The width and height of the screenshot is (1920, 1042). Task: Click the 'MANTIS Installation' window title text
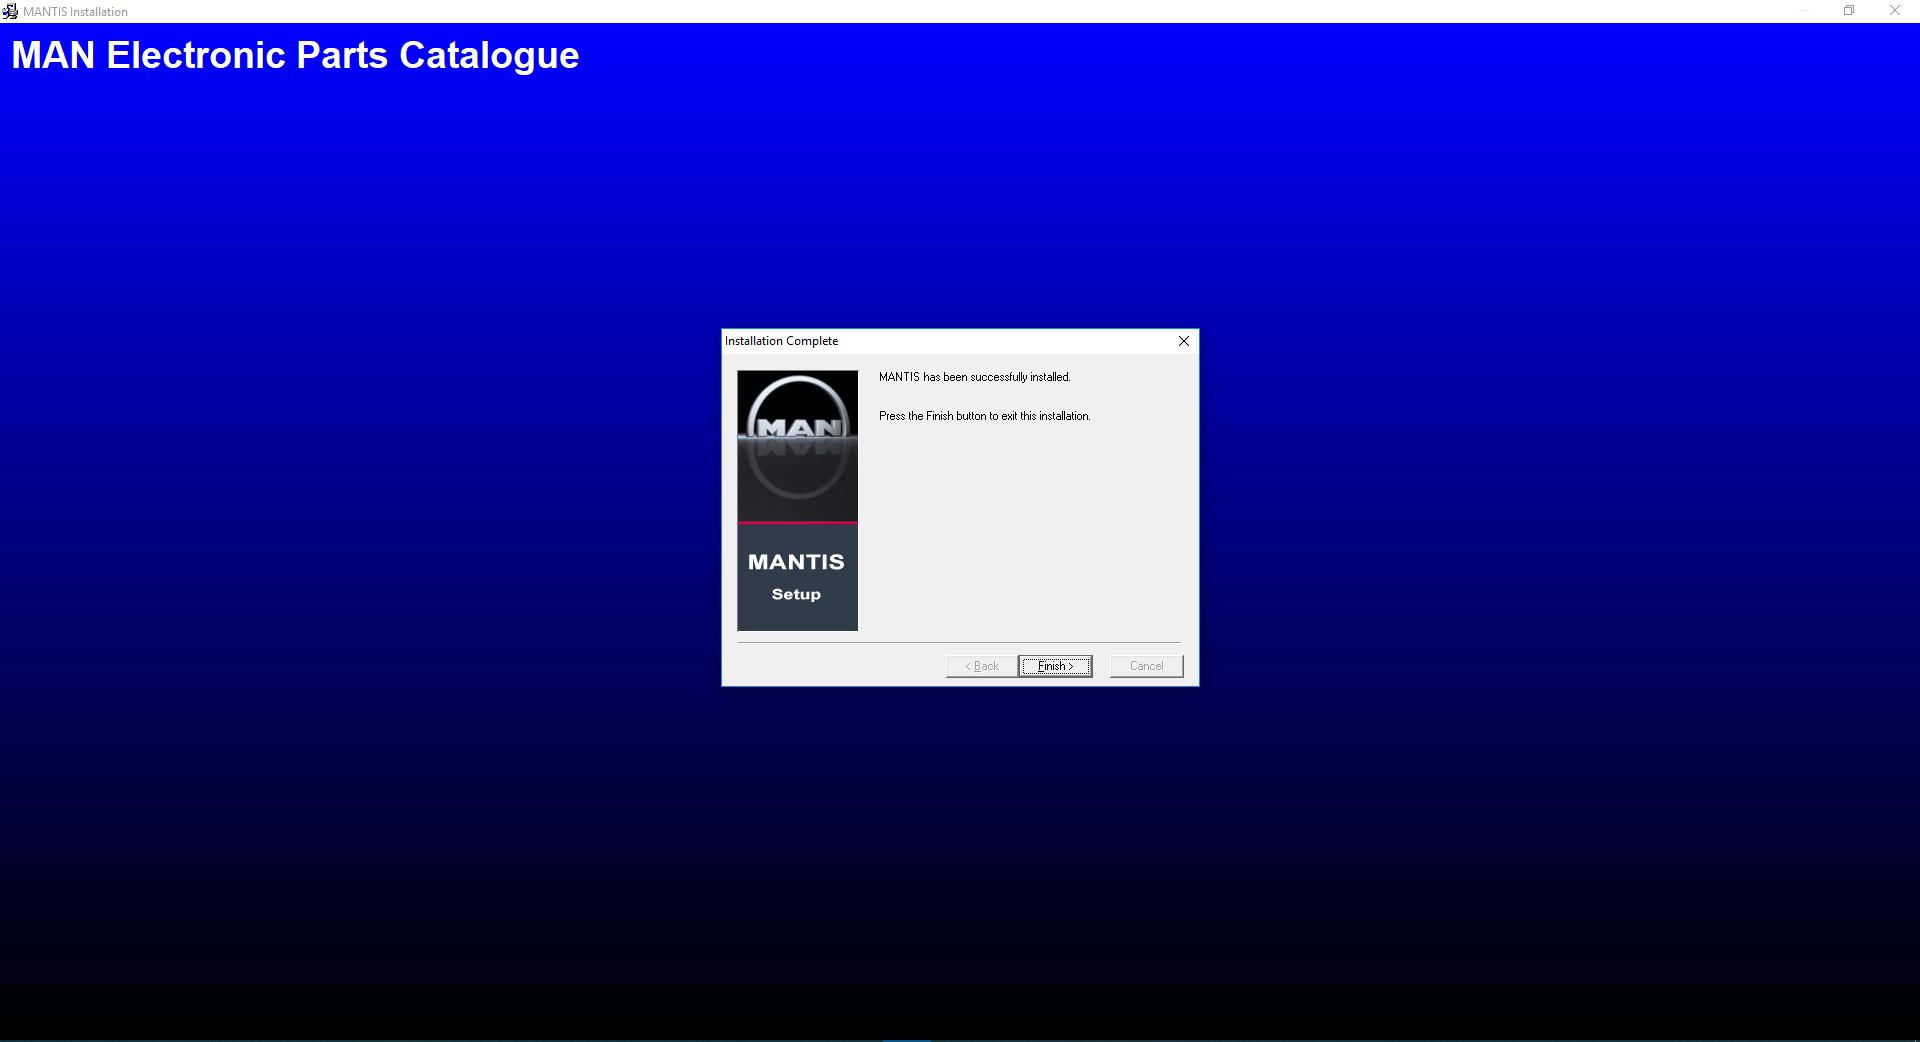pyautogui.click(x=75, y=12)
